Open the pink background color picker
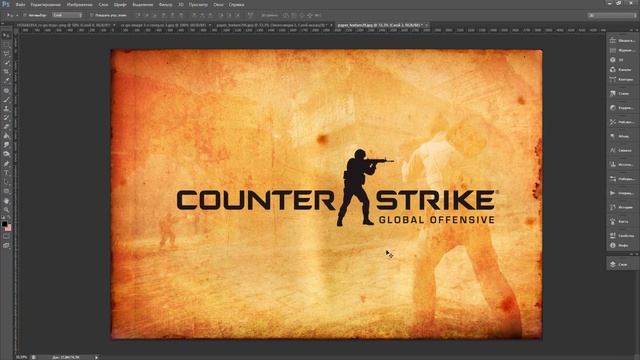This screenshot has height=360, width=640. [9, 228]
